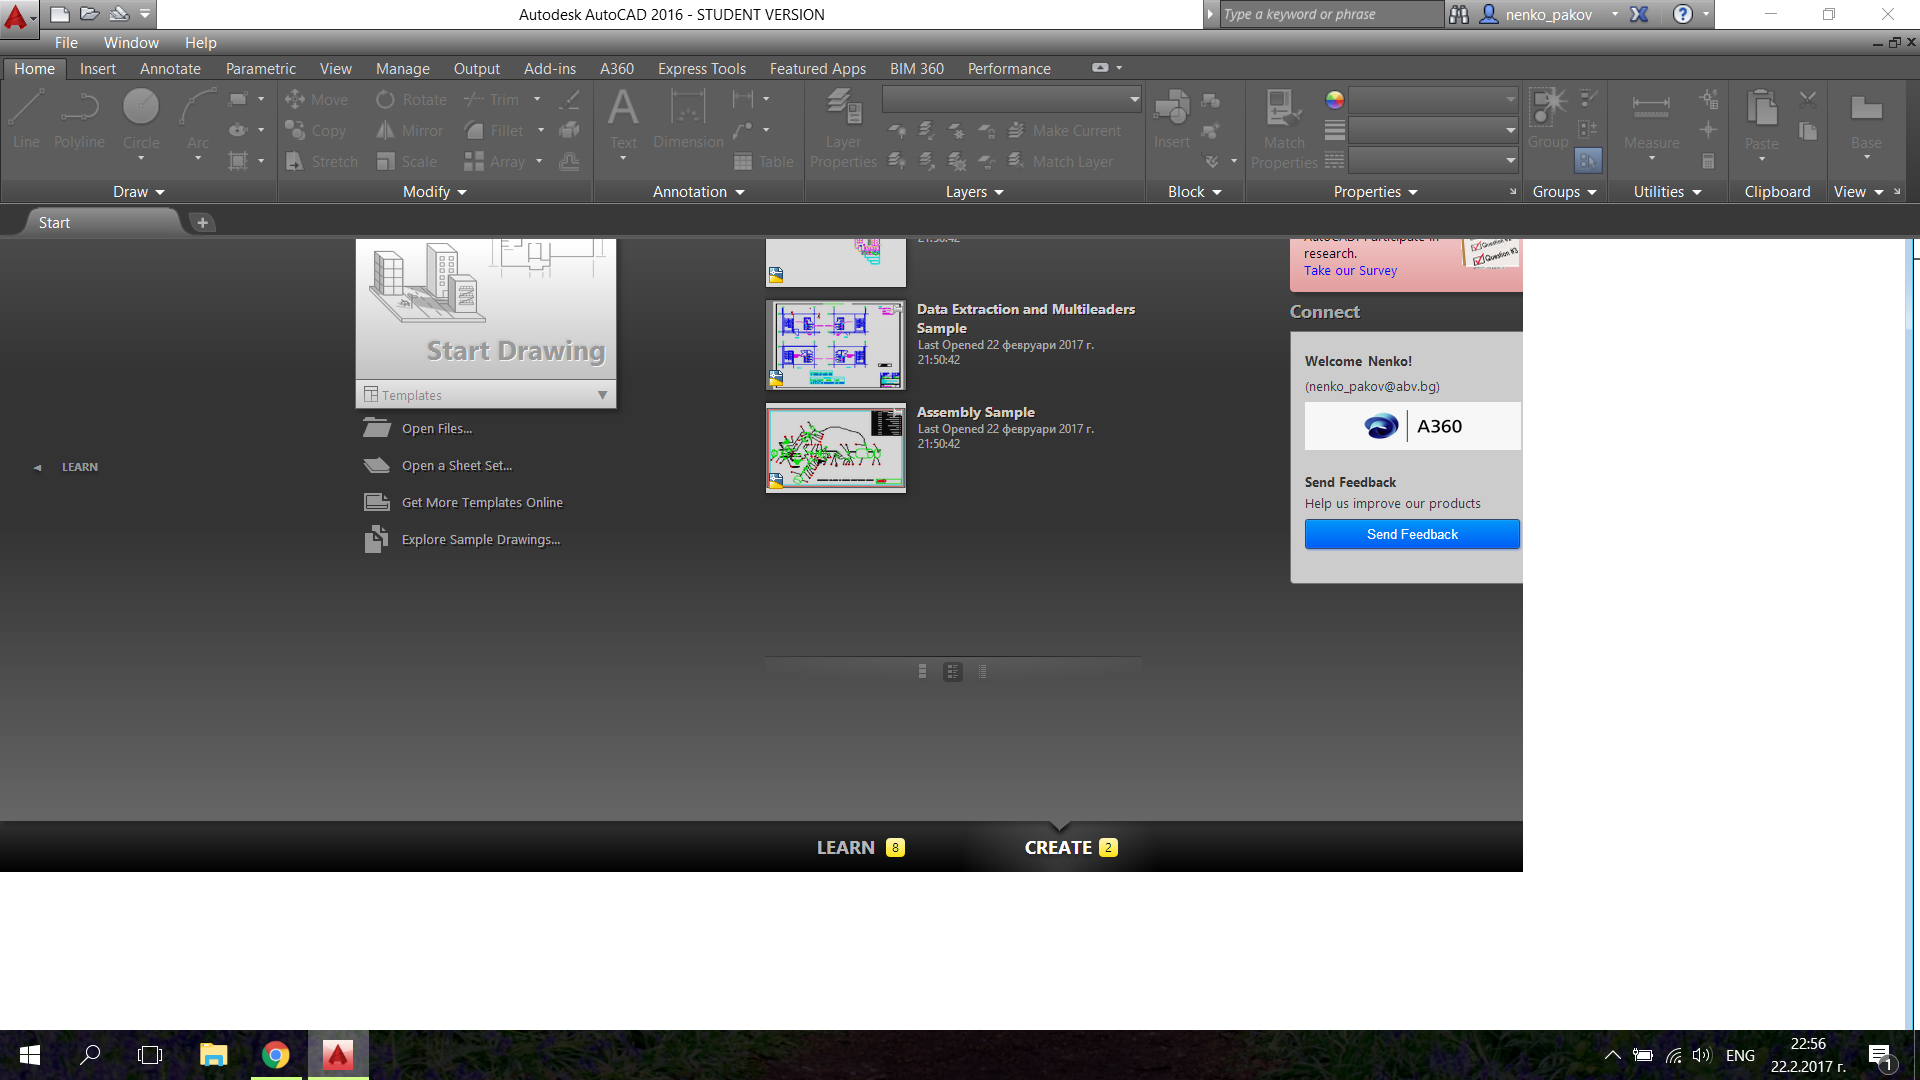This screenshot has height=1080, width=1920.
Task: Open Layer Properties panel icon
Action: [843, 108]
